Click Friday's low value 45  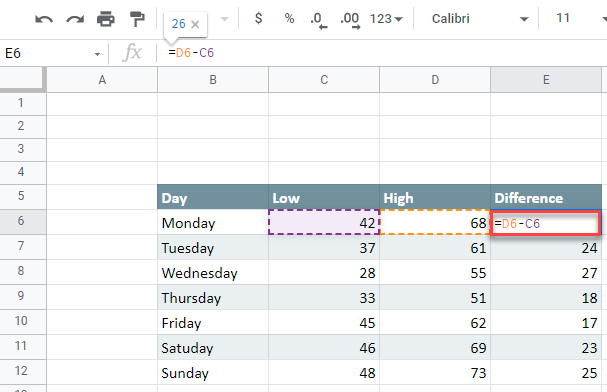click(x=324, y=322)
